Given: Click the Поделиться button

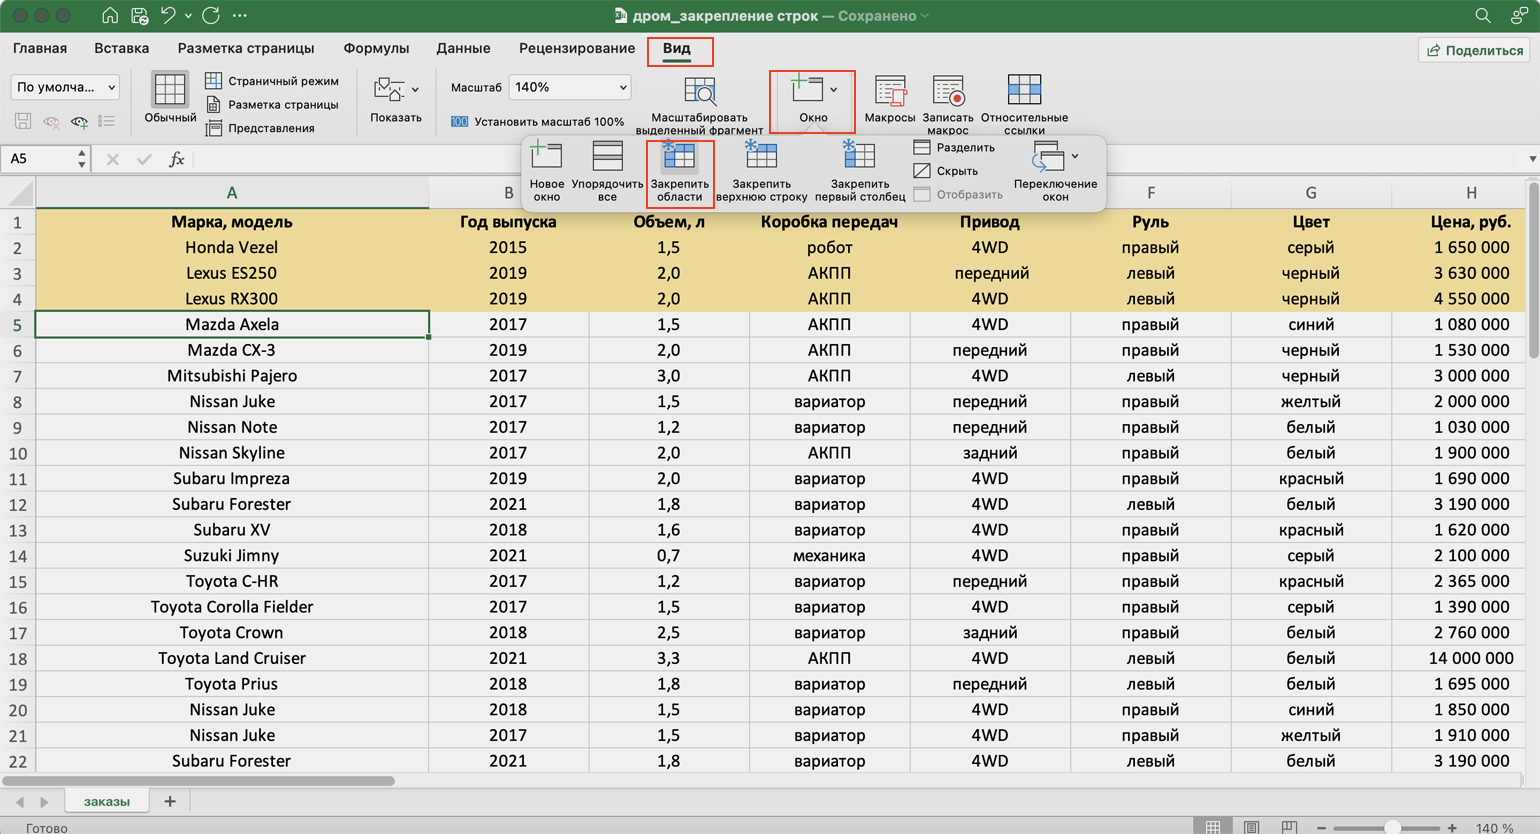Looking at the screenshot, I should [x=1475, y=50].
